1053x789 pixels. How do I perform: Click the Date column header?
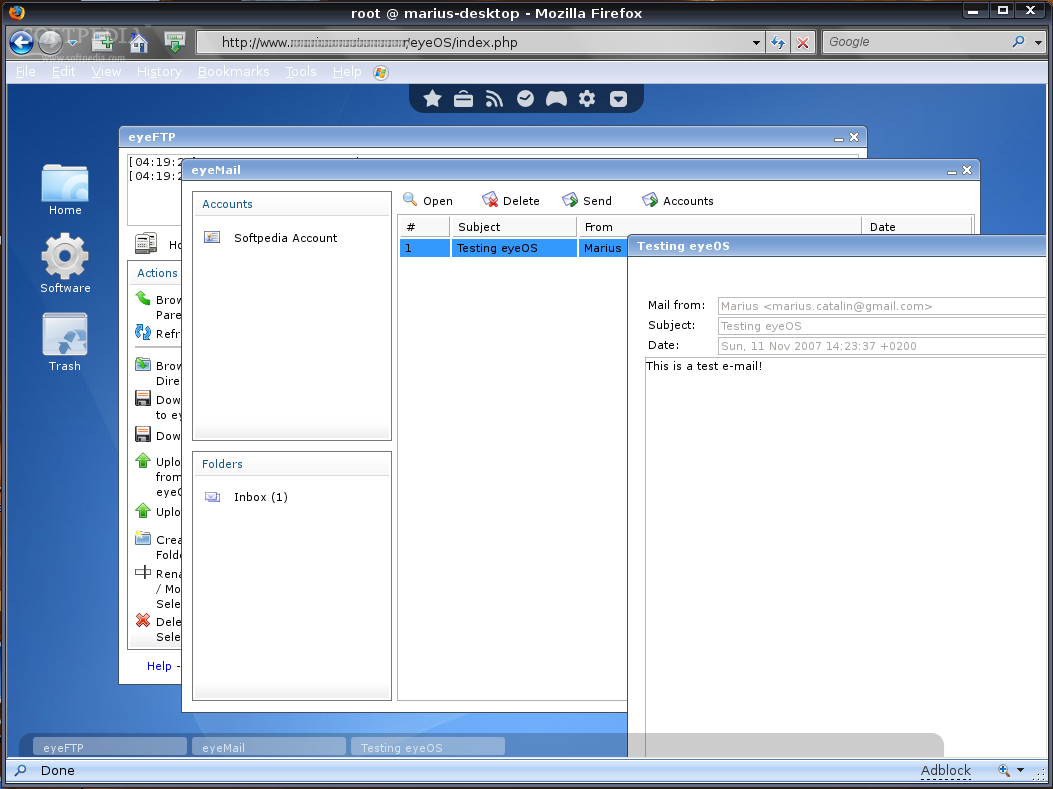tap(917, 227)
